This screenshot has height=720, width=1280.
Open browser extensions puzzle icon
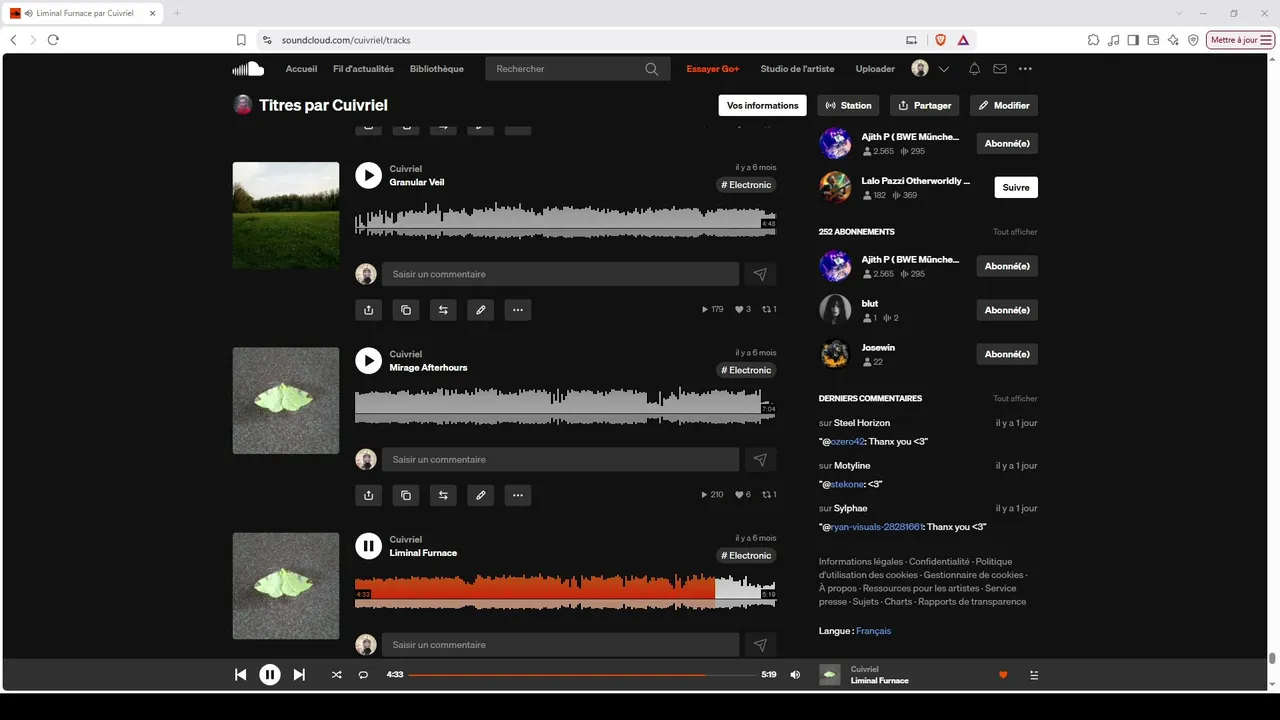(x=1094, y=40)
